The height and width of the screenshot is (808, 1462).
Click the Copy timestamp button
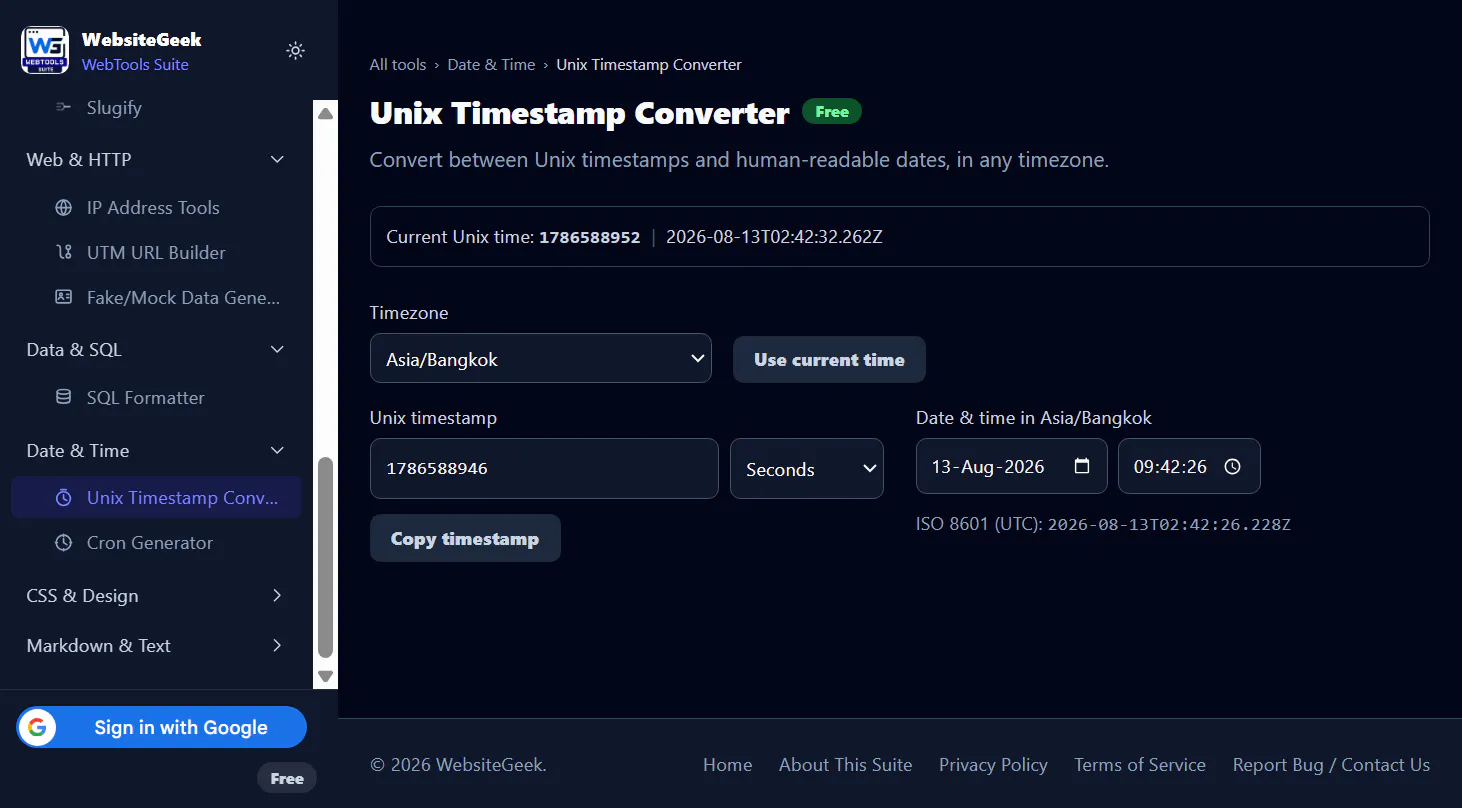(x=465, y=538)
